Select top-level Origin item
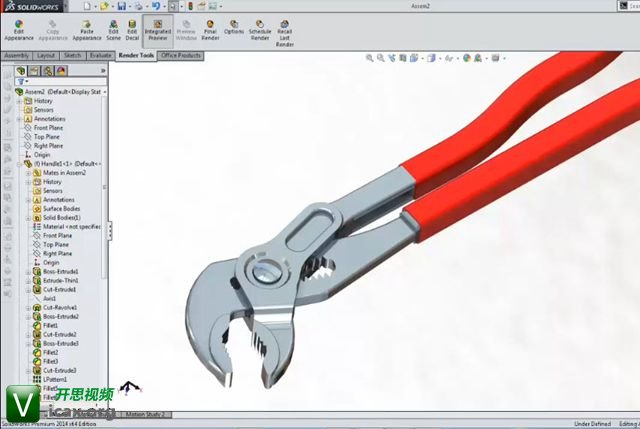 pos(37,155)
